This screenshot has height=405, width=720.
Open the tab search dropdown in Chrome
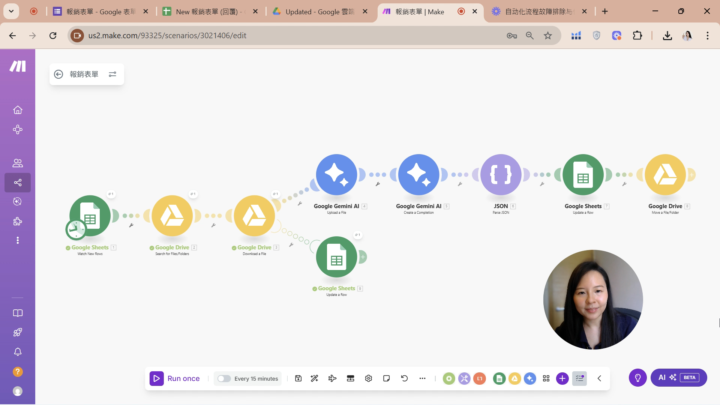click(x=11, y=11)
